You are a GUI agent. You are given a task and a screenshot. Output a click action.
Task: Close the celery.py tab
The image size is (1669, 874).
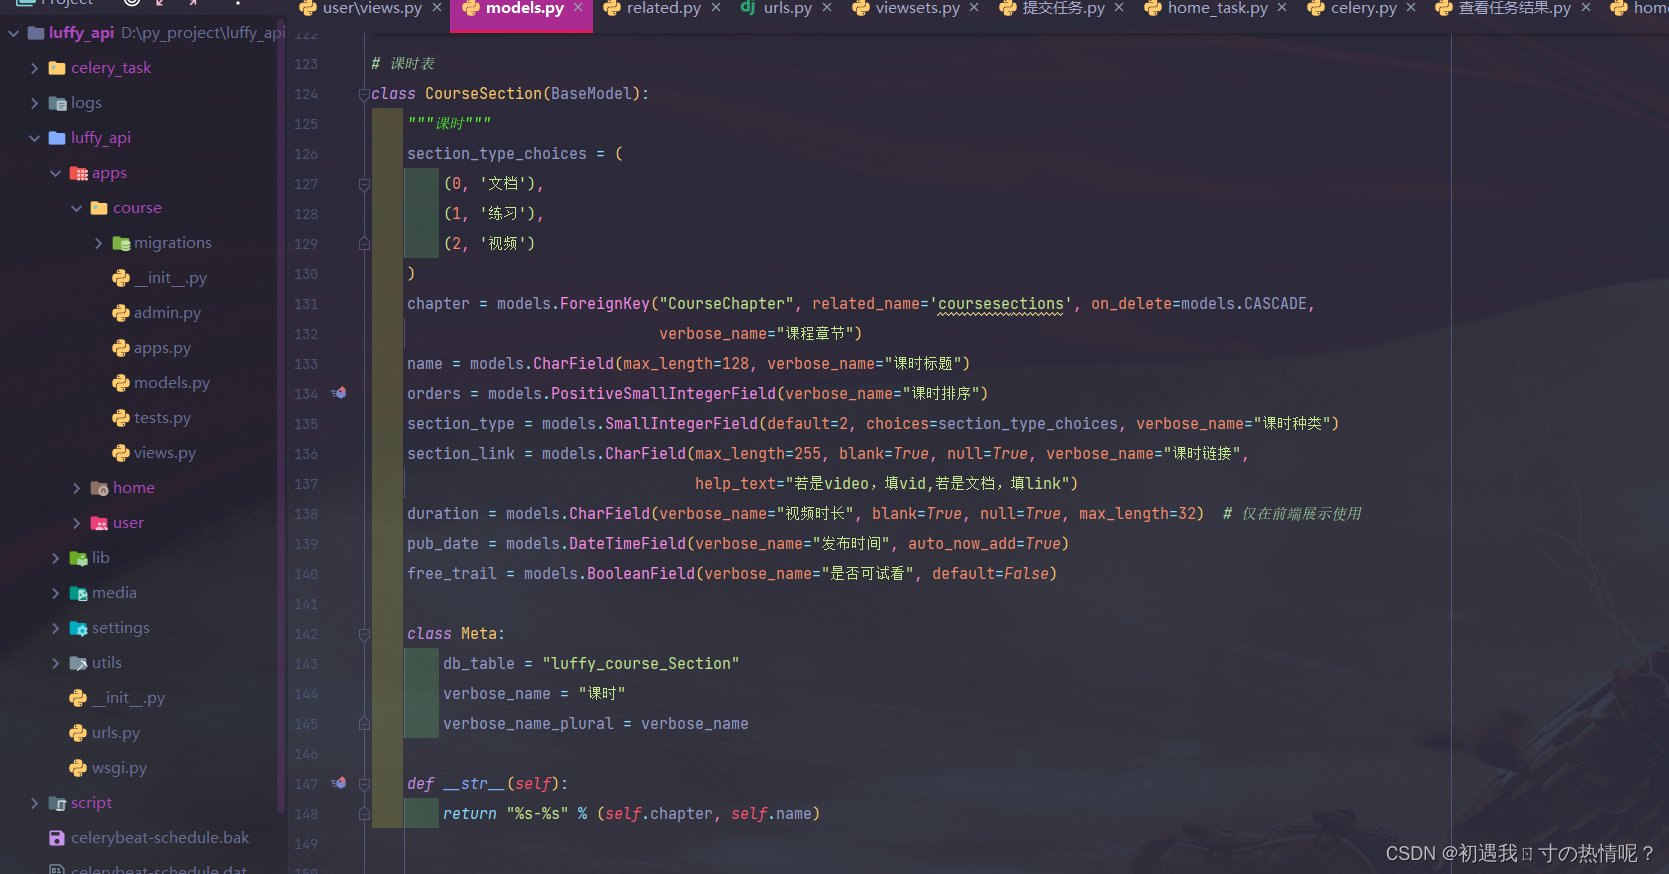[x=1411, y=8]
